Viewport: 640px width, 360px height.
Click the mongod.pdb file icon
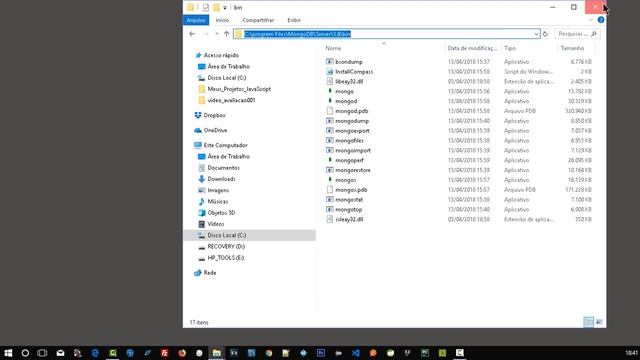tap(329, 111)
